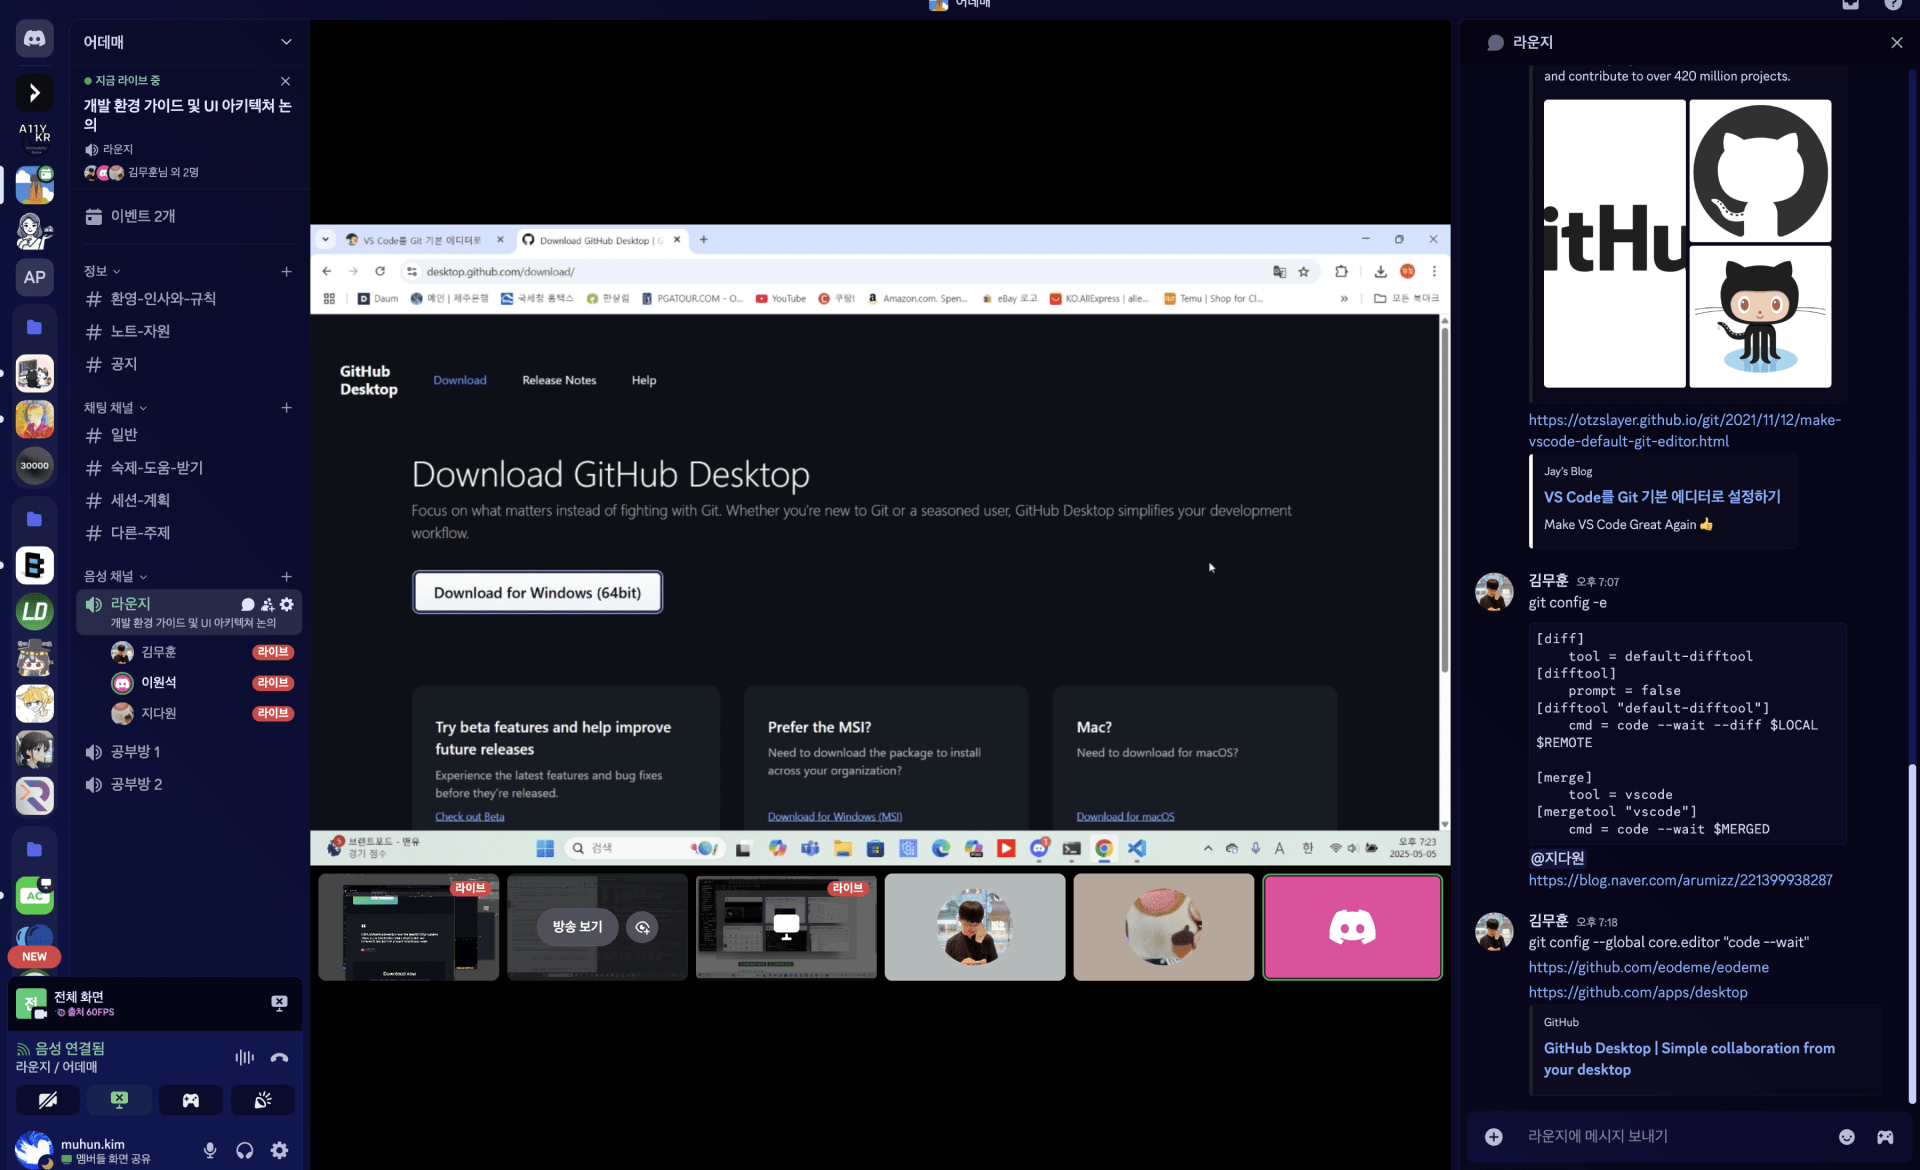The height and width of the screenshot is (1170, 1920).
Task: Turn on camera in voice controls
Action: pos(48,1100)
